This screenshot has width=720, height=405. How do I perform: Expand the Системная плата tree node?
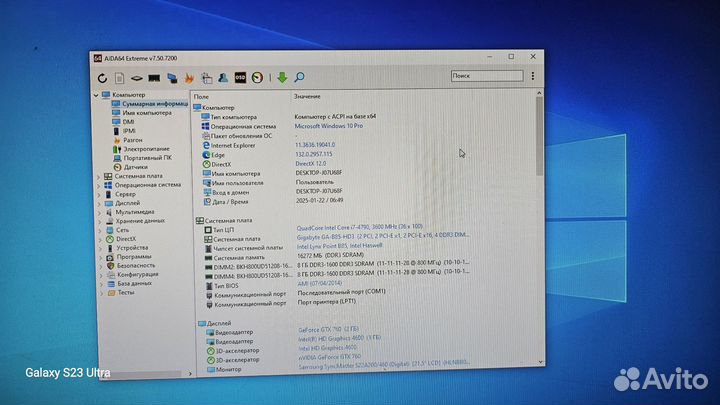pos(98,176)
